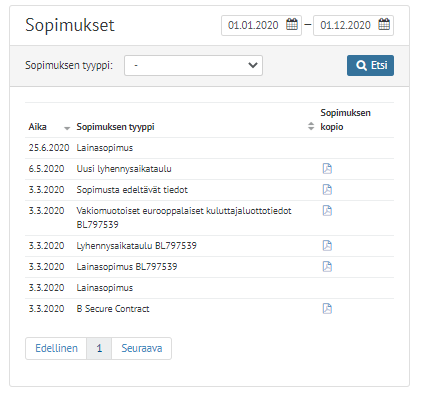
Task: Open PDF copy of B Secure Contract
Action: tap(327, 309)
